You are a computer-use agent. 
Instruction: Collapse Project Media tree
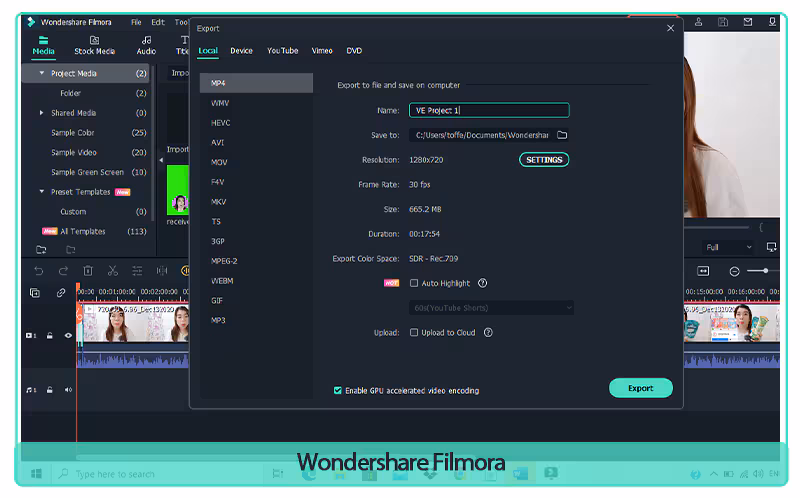click(42, 73)
